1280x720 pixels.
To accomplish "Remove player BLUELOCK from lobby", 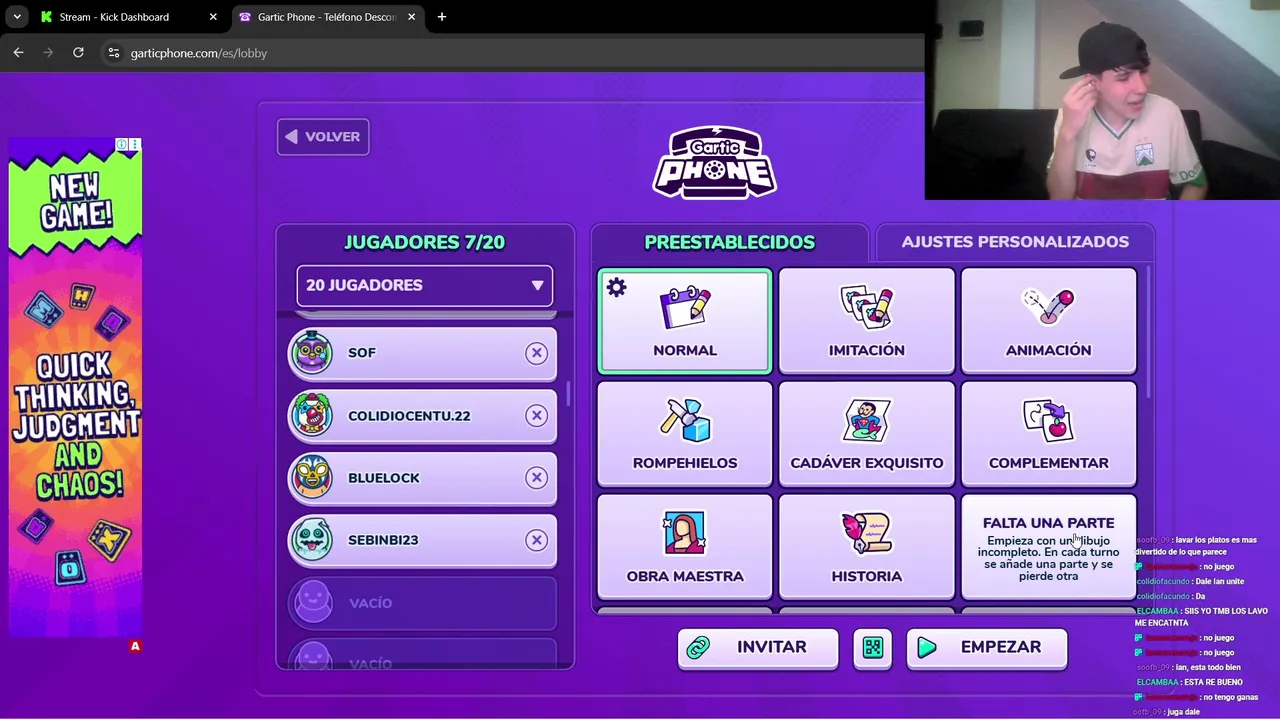I will click(x=537, y=477).
